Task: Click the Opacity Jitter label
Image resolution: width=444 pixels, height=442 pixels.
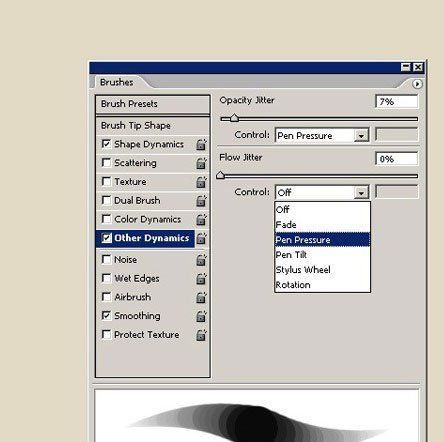Action: (x=247, y=100)
